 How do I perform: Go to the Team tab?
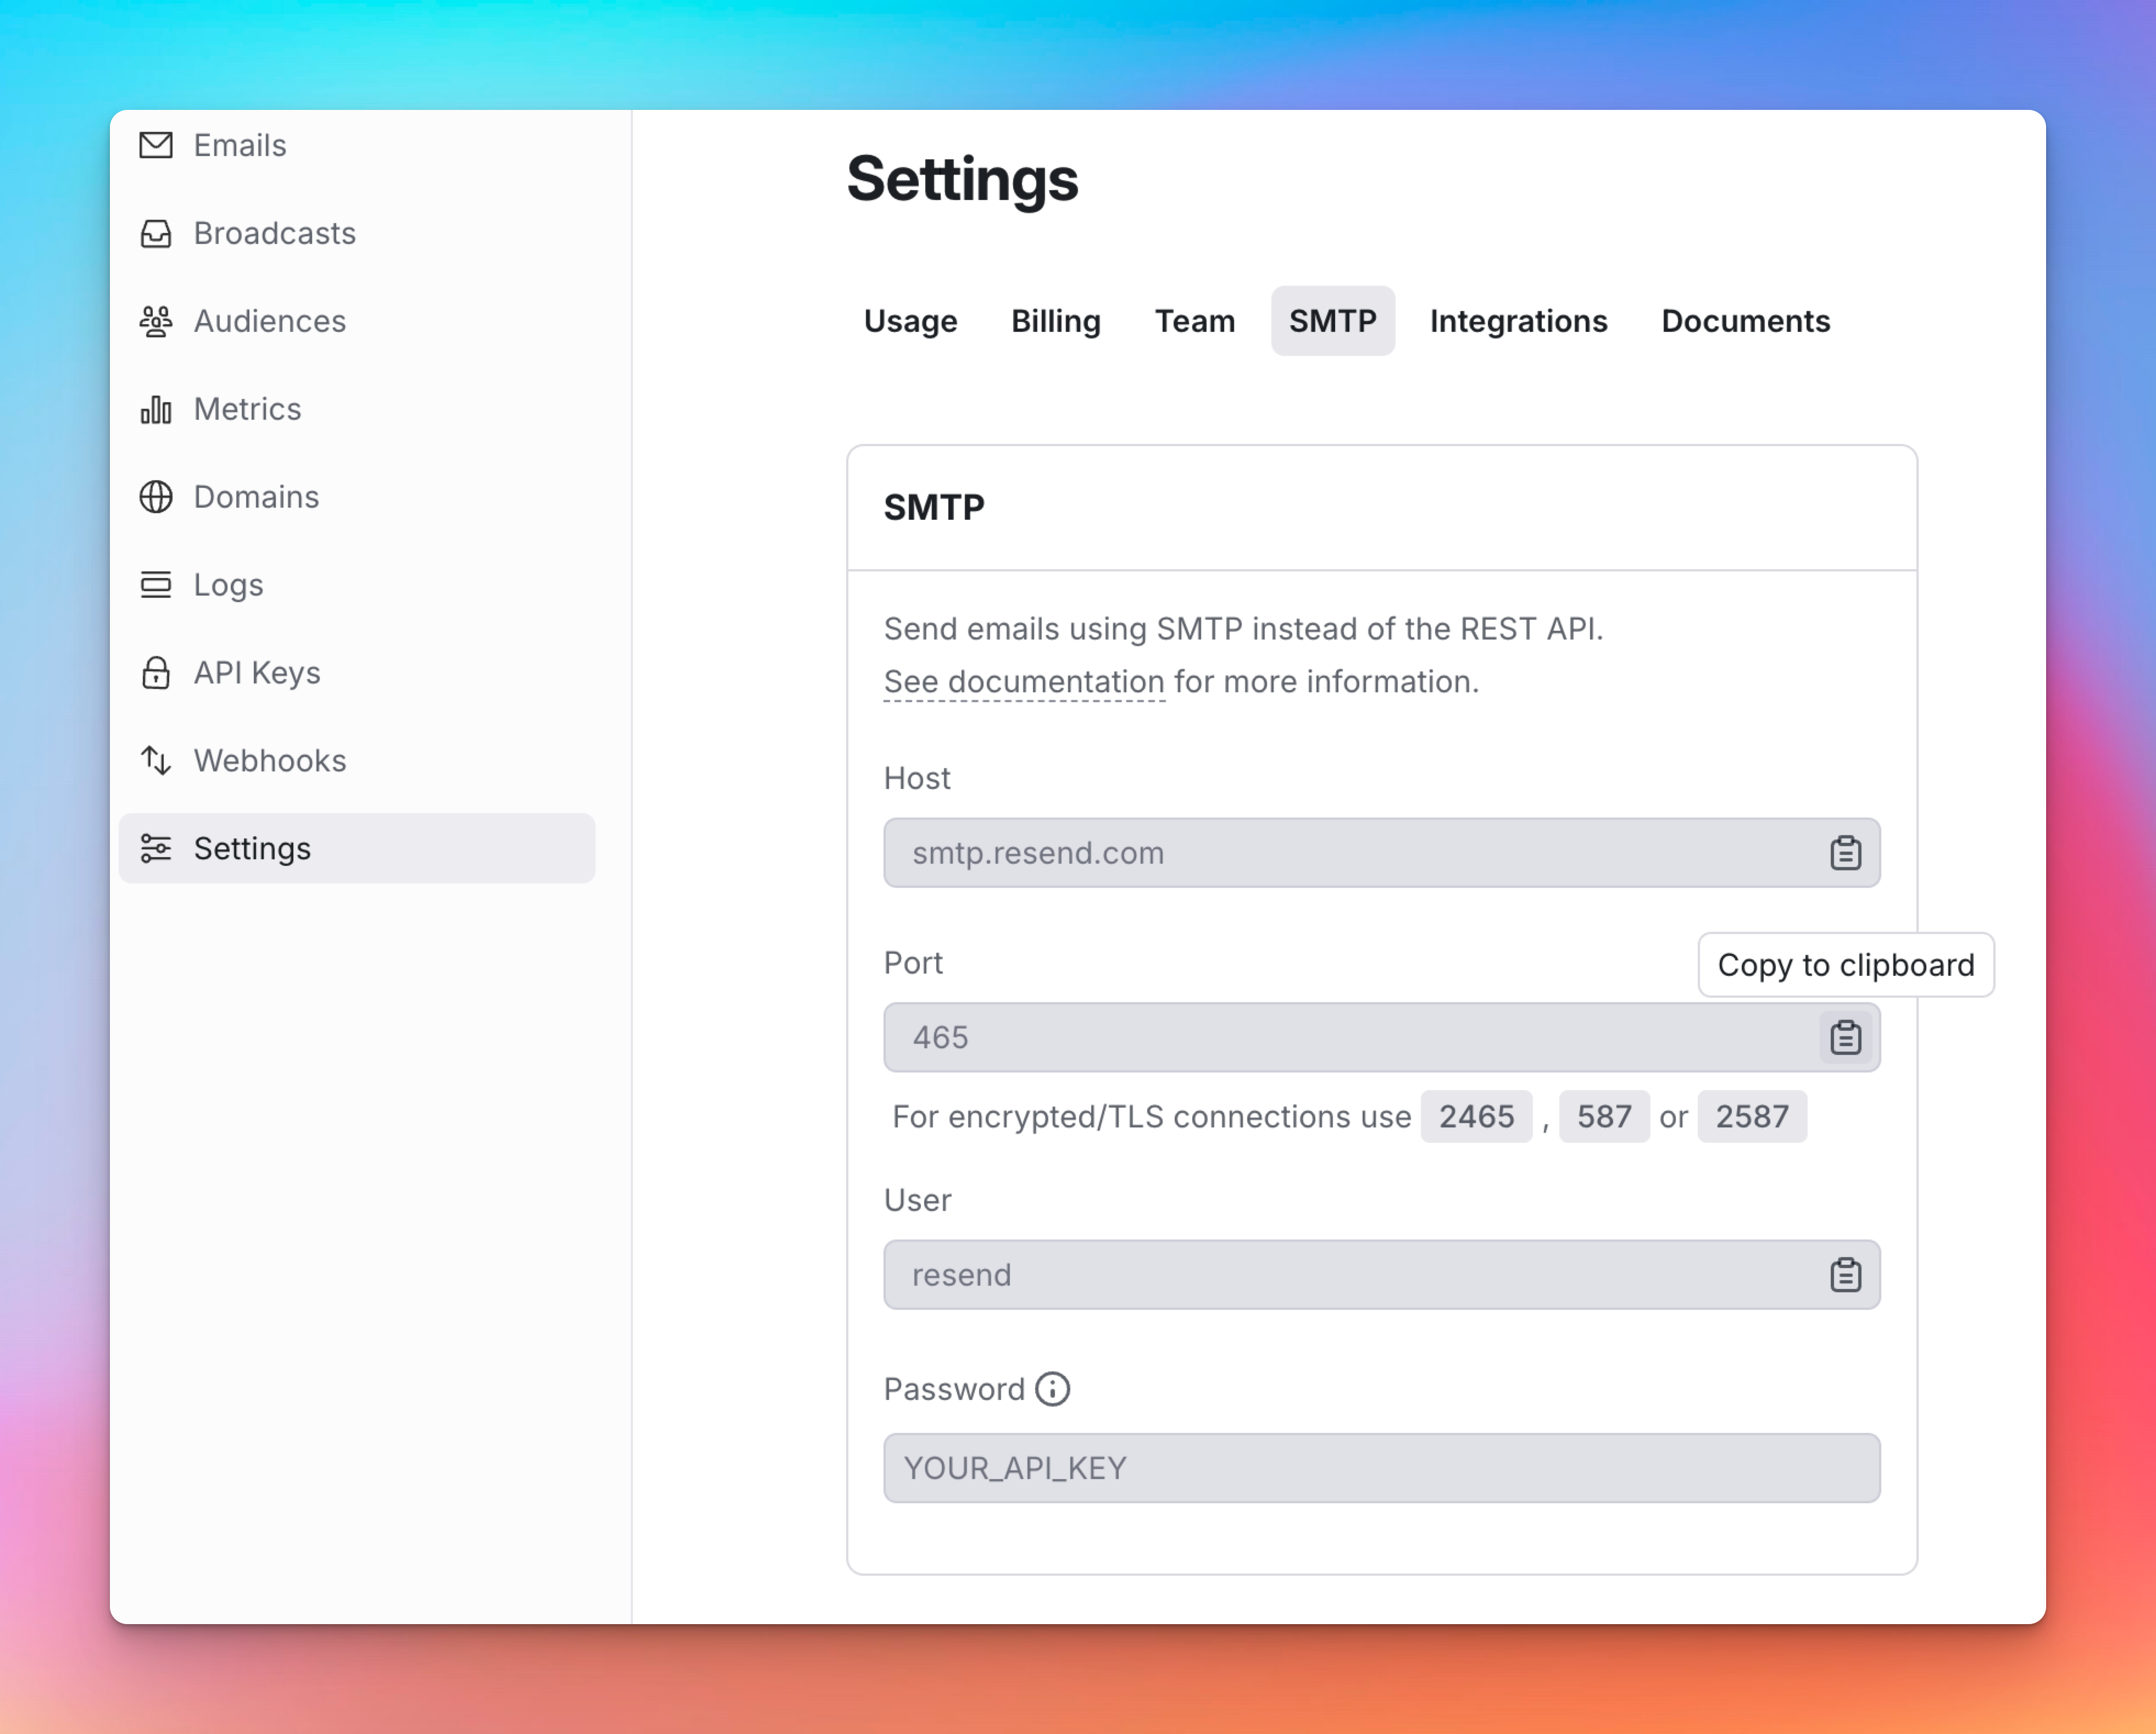tap(1194, 321)
